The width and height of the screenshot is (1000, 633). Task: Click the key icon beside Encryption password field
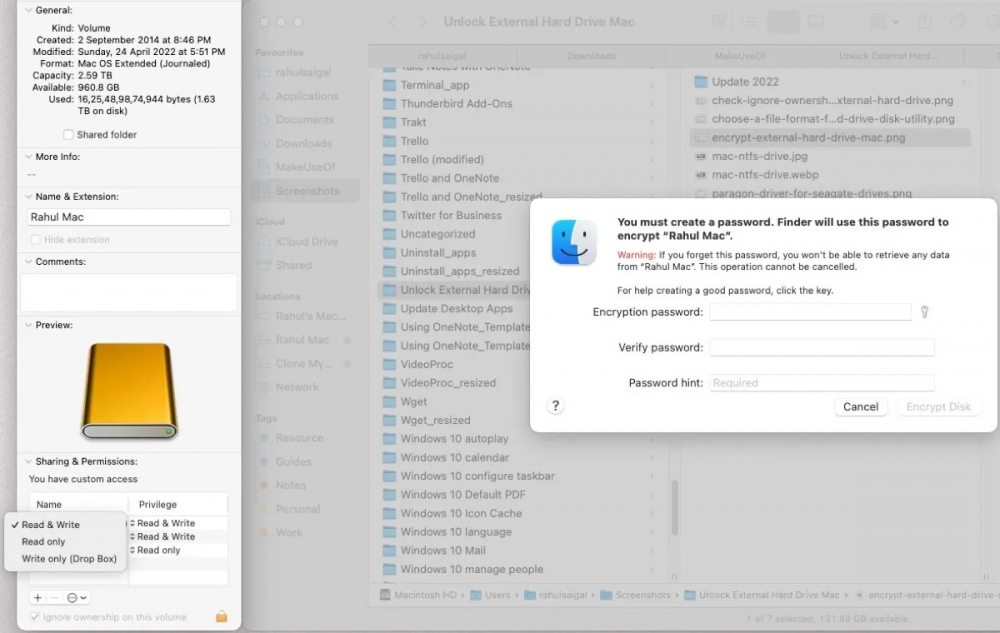[x=924, y=311]
